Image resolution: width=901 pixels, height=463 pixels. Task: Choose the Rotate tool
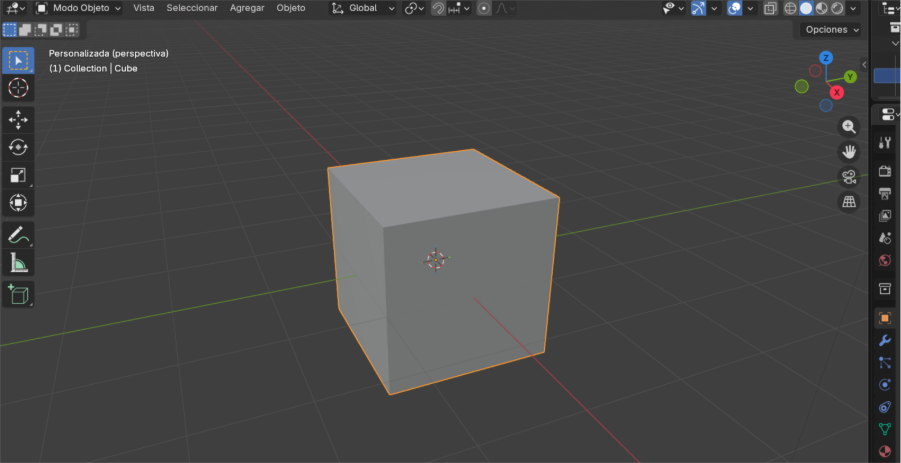tap(18, 148)
